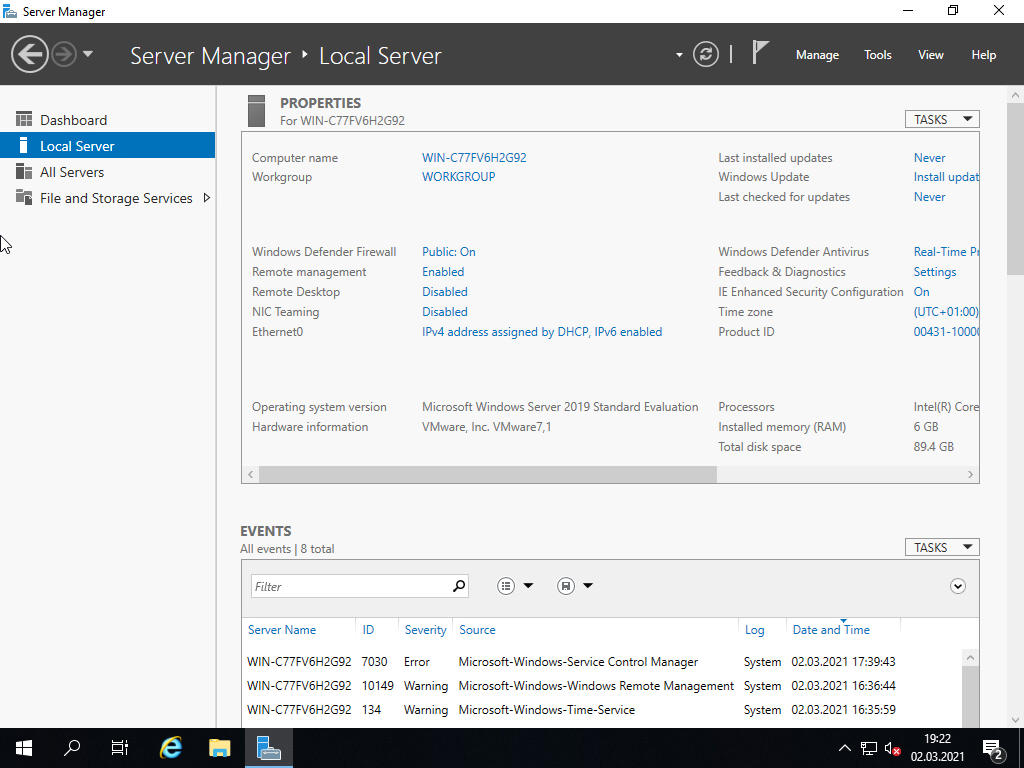1024x768 pixels.
Task: Click the Install updates link
Action: (946, 177)
